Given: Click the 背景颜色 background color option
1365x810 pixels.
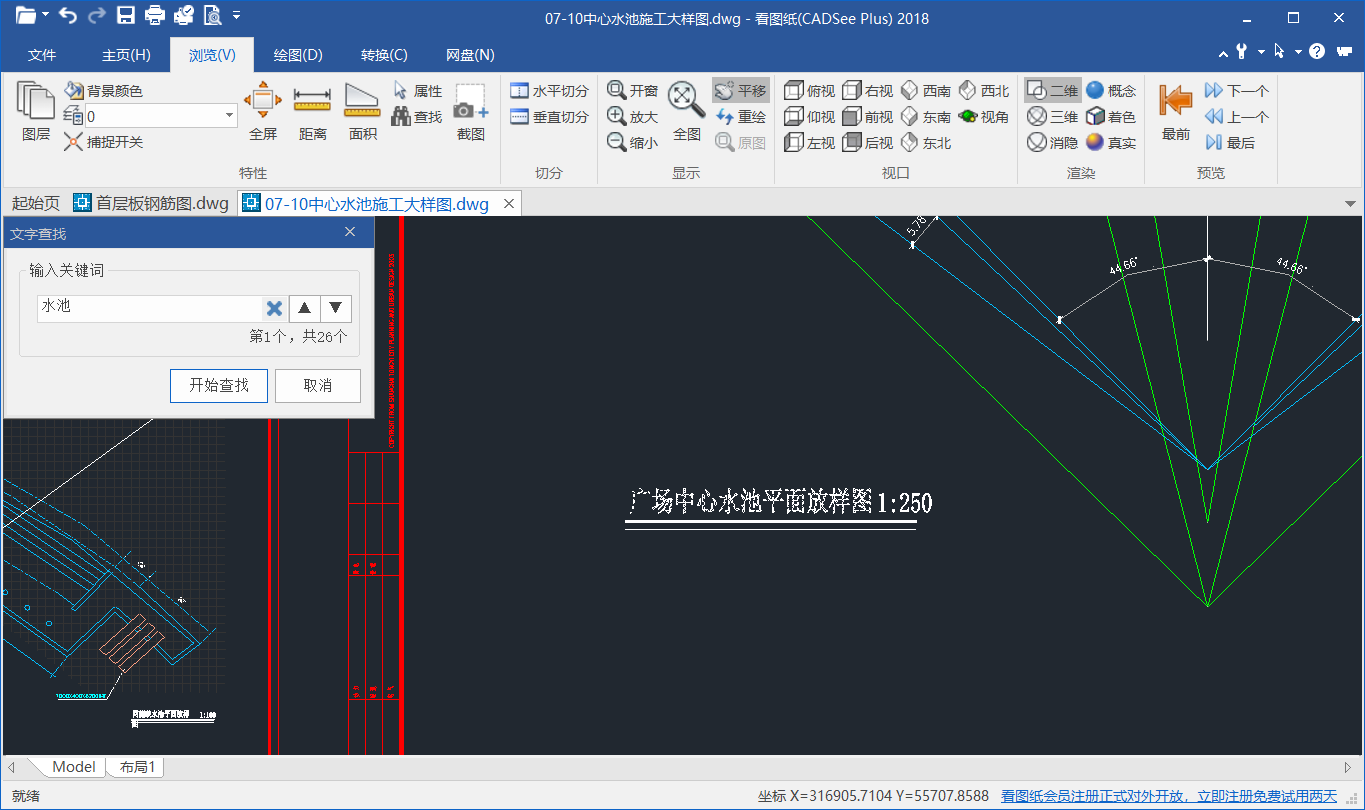Looking at the screenshot, I should pyautogui.click(x=104, y=91).
